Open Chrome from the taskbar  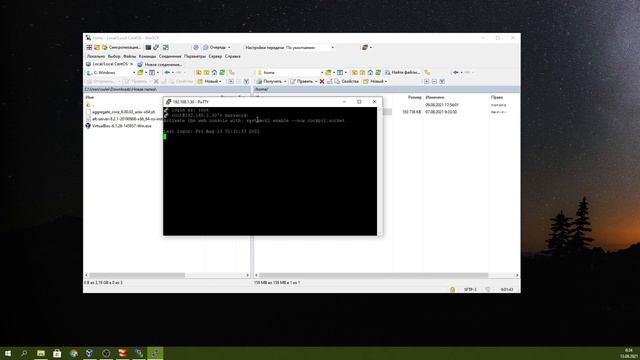pos(73,353)
